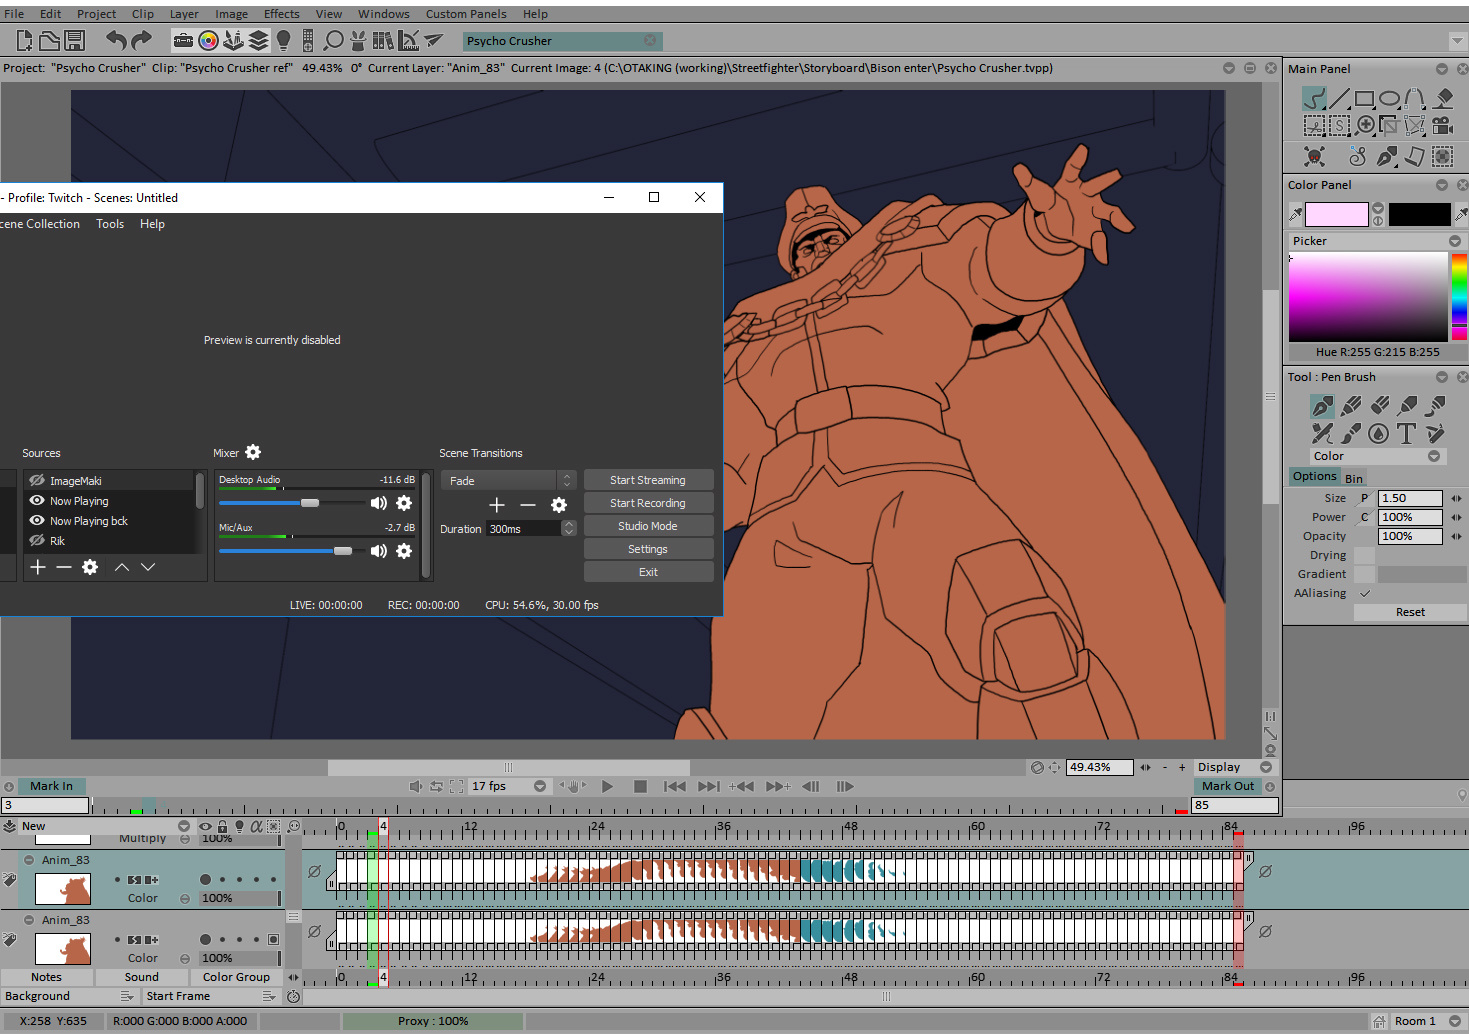Click the skull icon in Main Panel
Viewport: 1469px width, 1034px height.
[x=1314, y=156]
